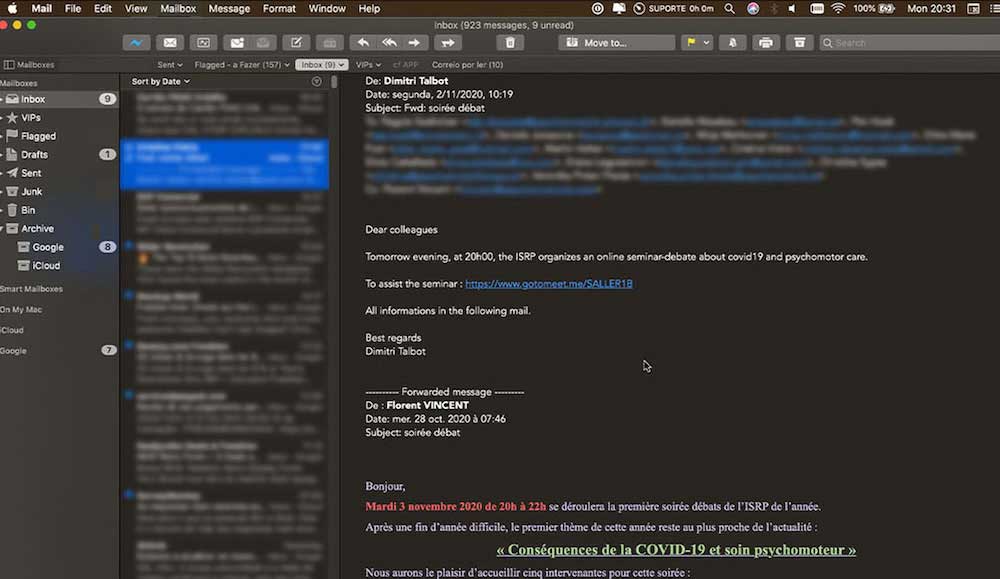Screen dimensions: 1000x579
Task: Open Flagged - a Fazer (157) dropdown
Action: coord(242,64)
